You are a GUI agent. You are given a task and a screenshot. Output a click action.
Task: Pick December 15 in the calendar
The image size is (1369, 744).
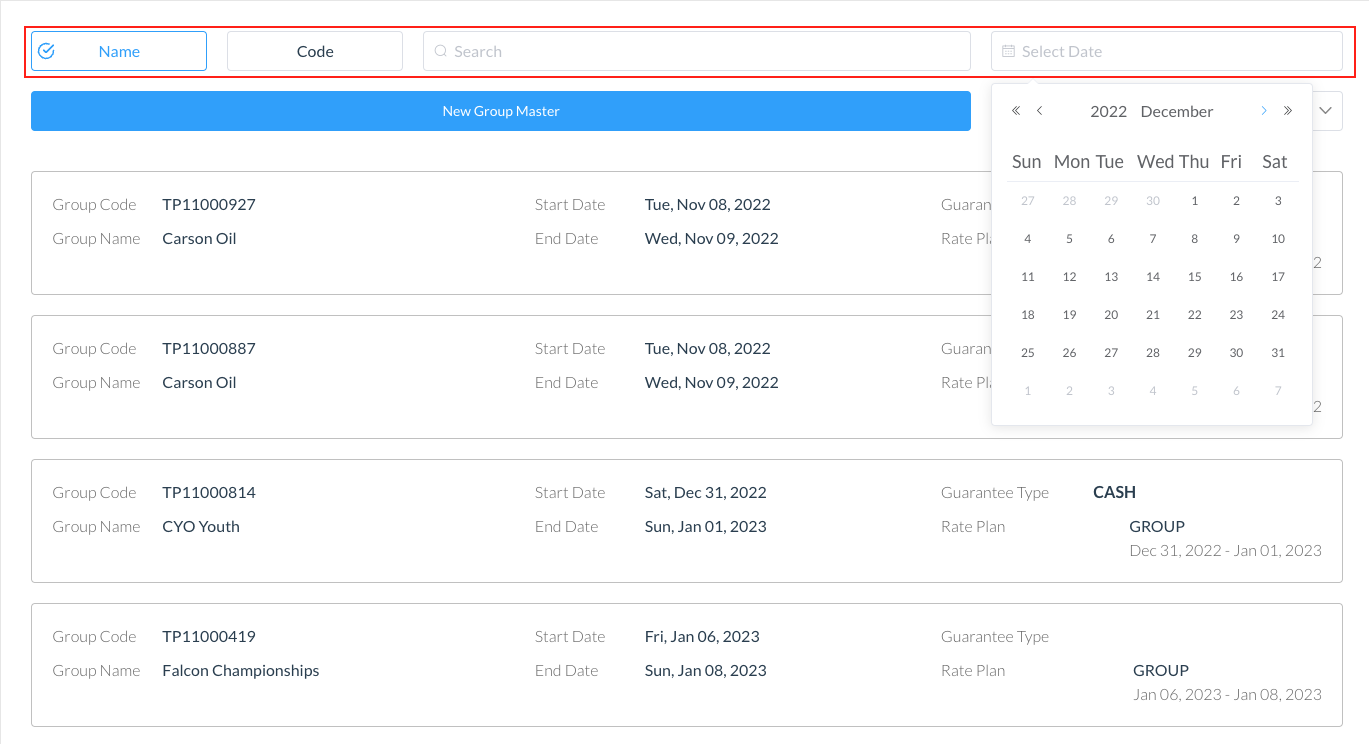[1194, 277]
